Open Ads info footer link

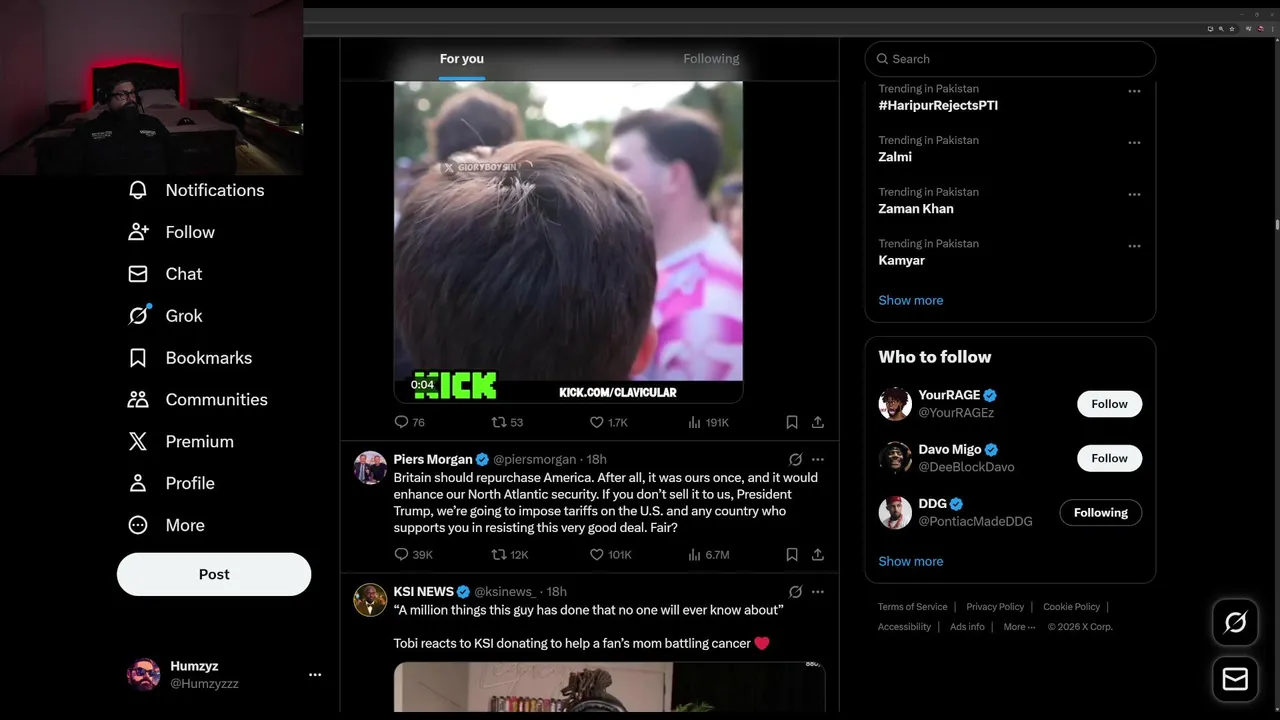967,627
